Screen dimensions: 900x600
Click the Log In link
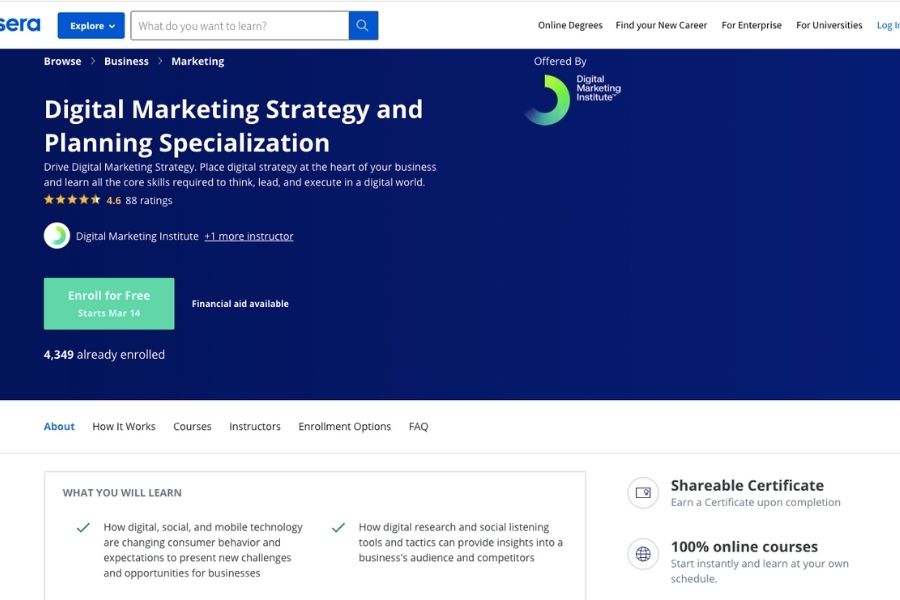pos(888,25)
